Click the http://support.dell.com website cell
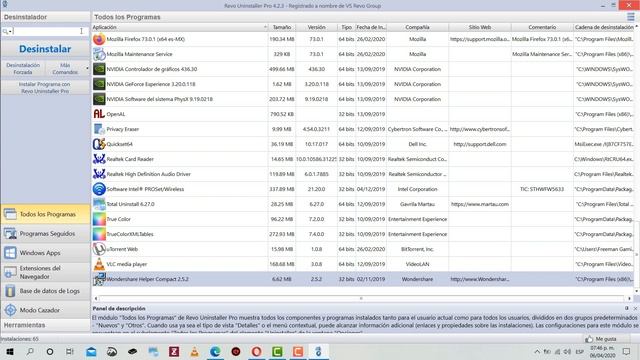The height and width of the screenshot is (360, 640). pyautogui.click(x=480, y=144)
